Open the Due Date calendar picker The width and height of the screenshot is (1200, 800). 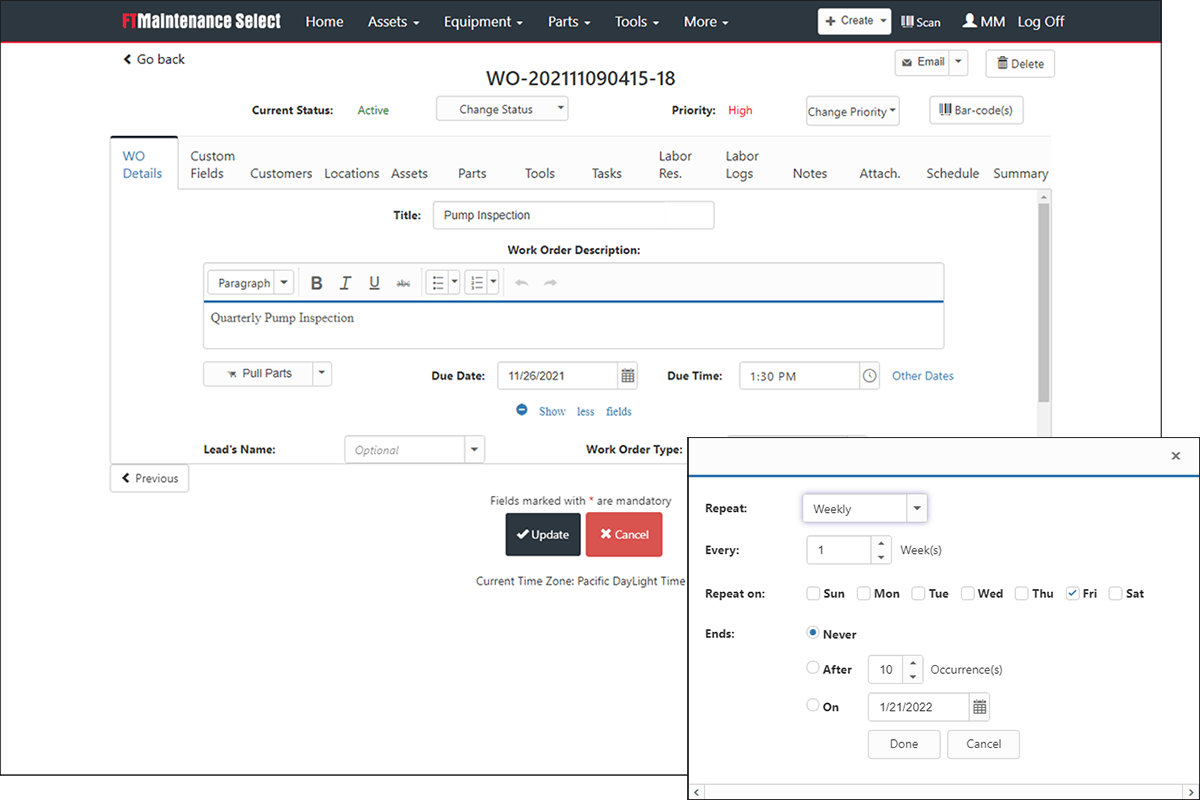tap(627, 376)
